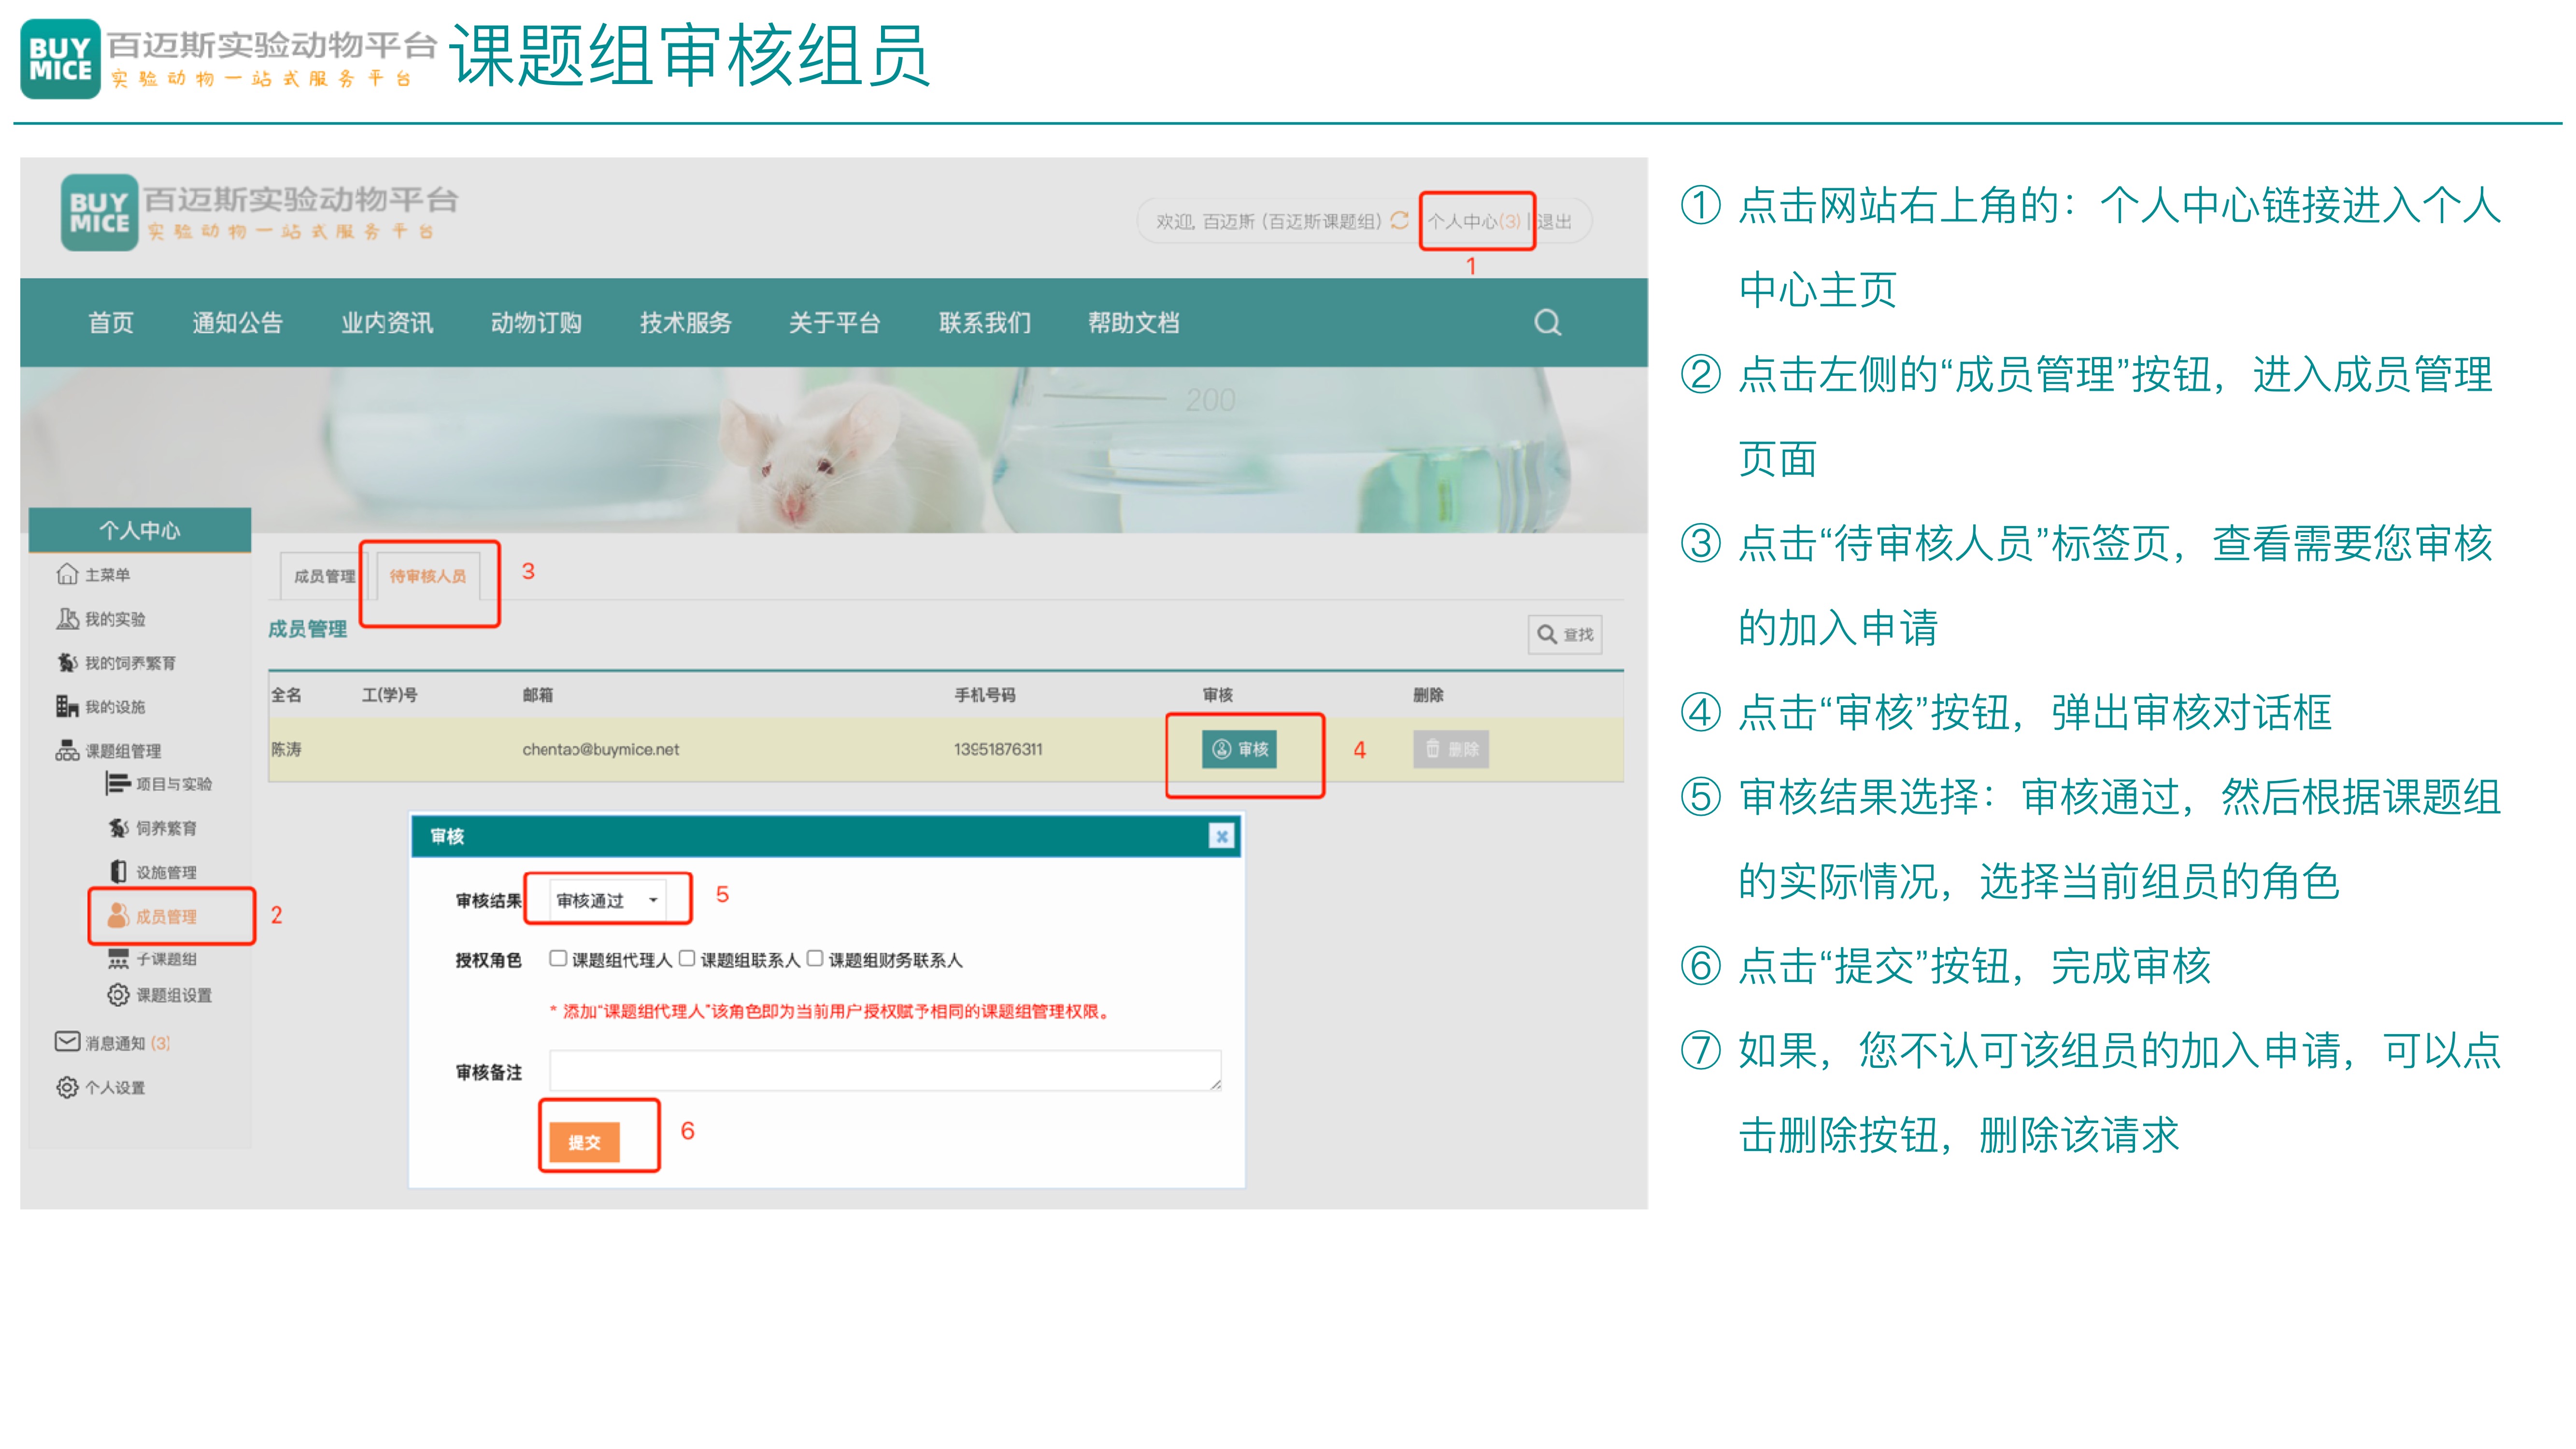Viewport: 2576px width, 1449px height.
Task: Click the building icon beside 我的设施
Action: point(67,706)
